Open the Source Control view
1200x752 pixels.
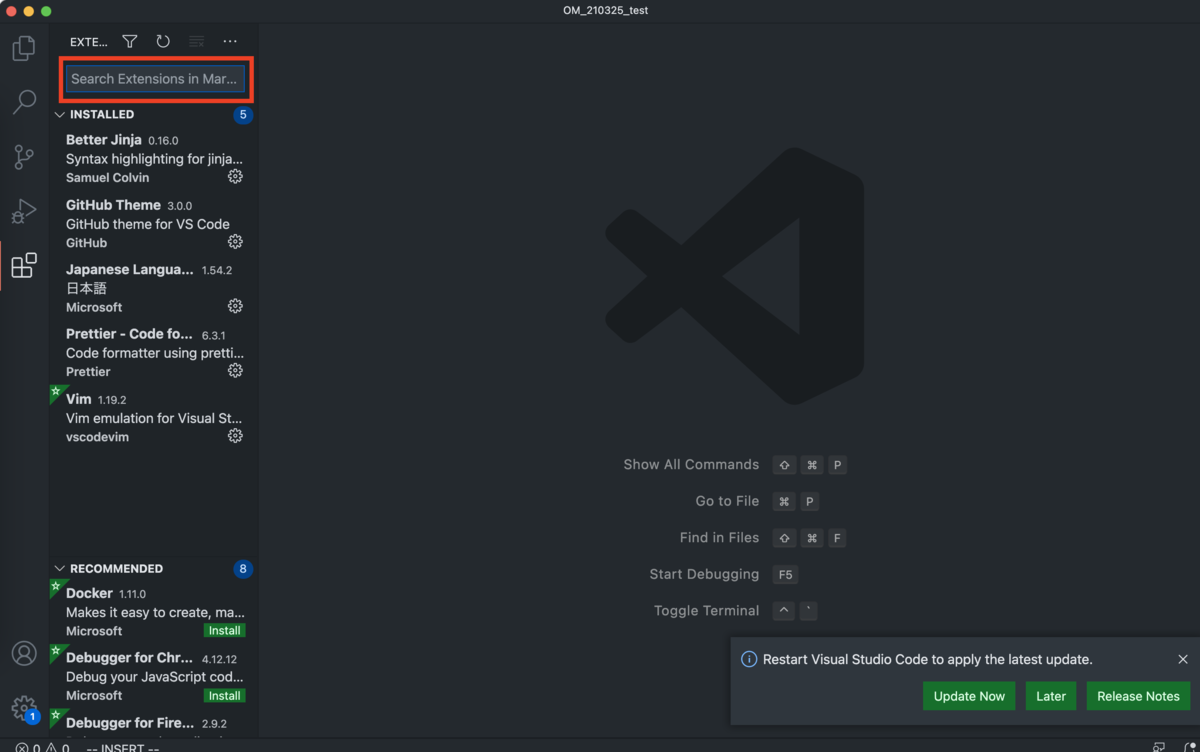(x=23, y=157)
